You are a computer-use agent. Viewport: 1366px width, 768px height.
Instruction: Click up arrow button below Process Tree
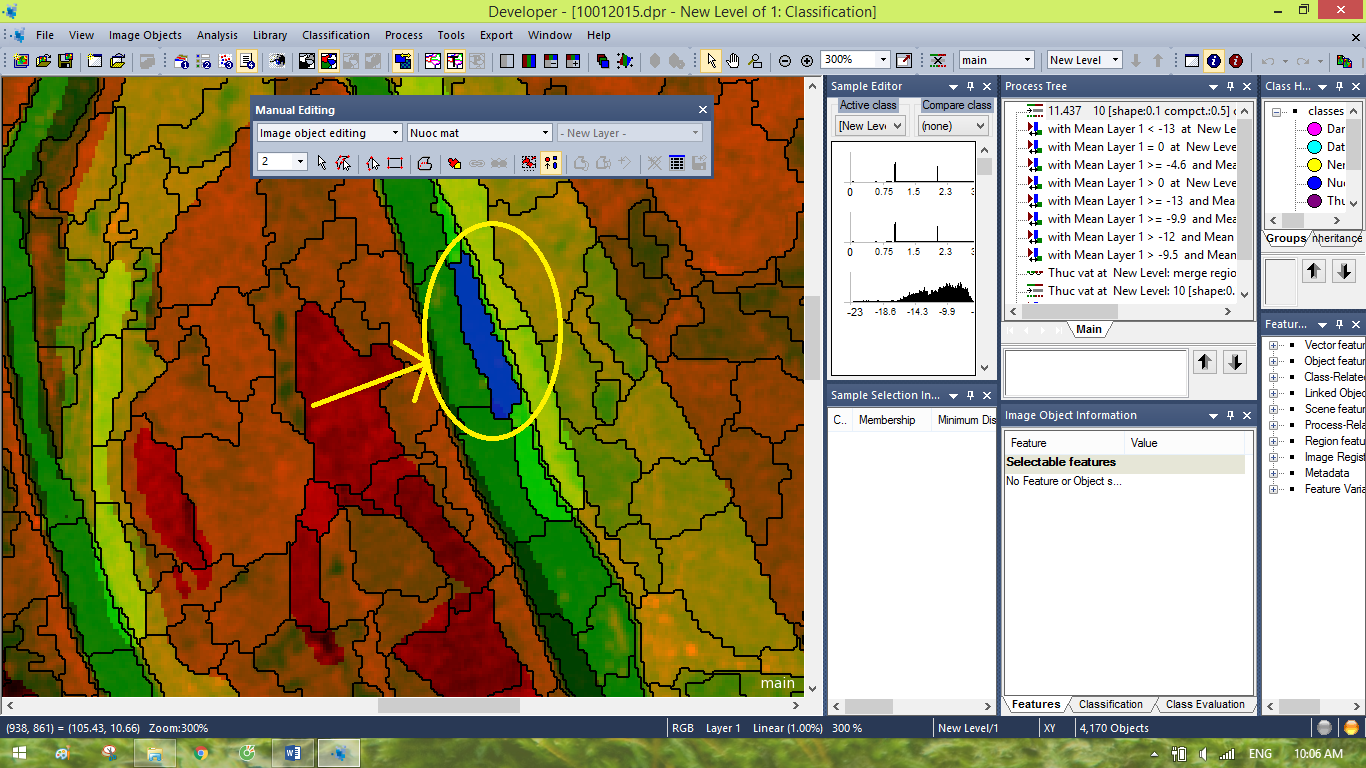tap(1205, 362)
